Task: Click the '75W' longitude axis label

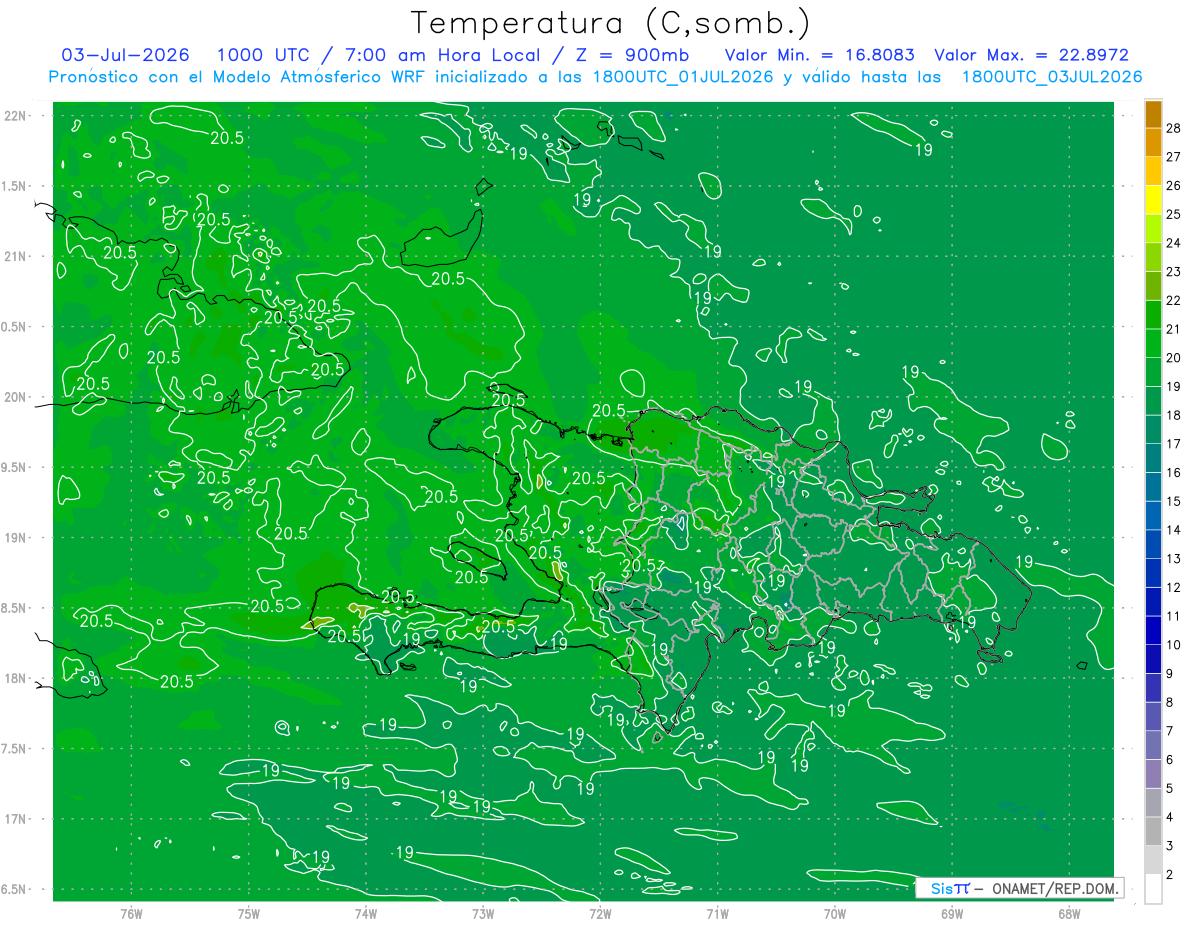Action: [x=248, y=913]
